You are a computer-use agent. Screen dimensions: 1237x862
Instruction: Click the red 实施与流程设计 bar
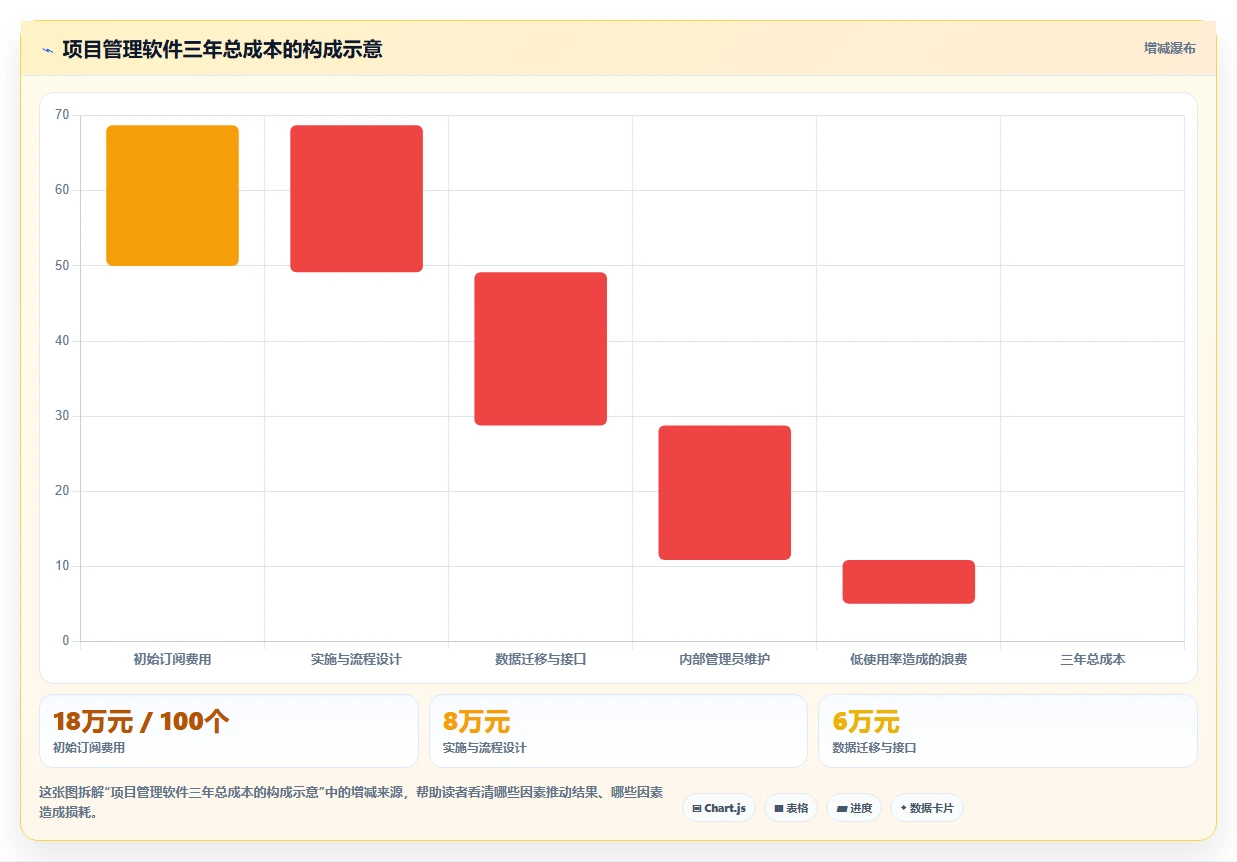pyautogui.click(x=356, y=198)
